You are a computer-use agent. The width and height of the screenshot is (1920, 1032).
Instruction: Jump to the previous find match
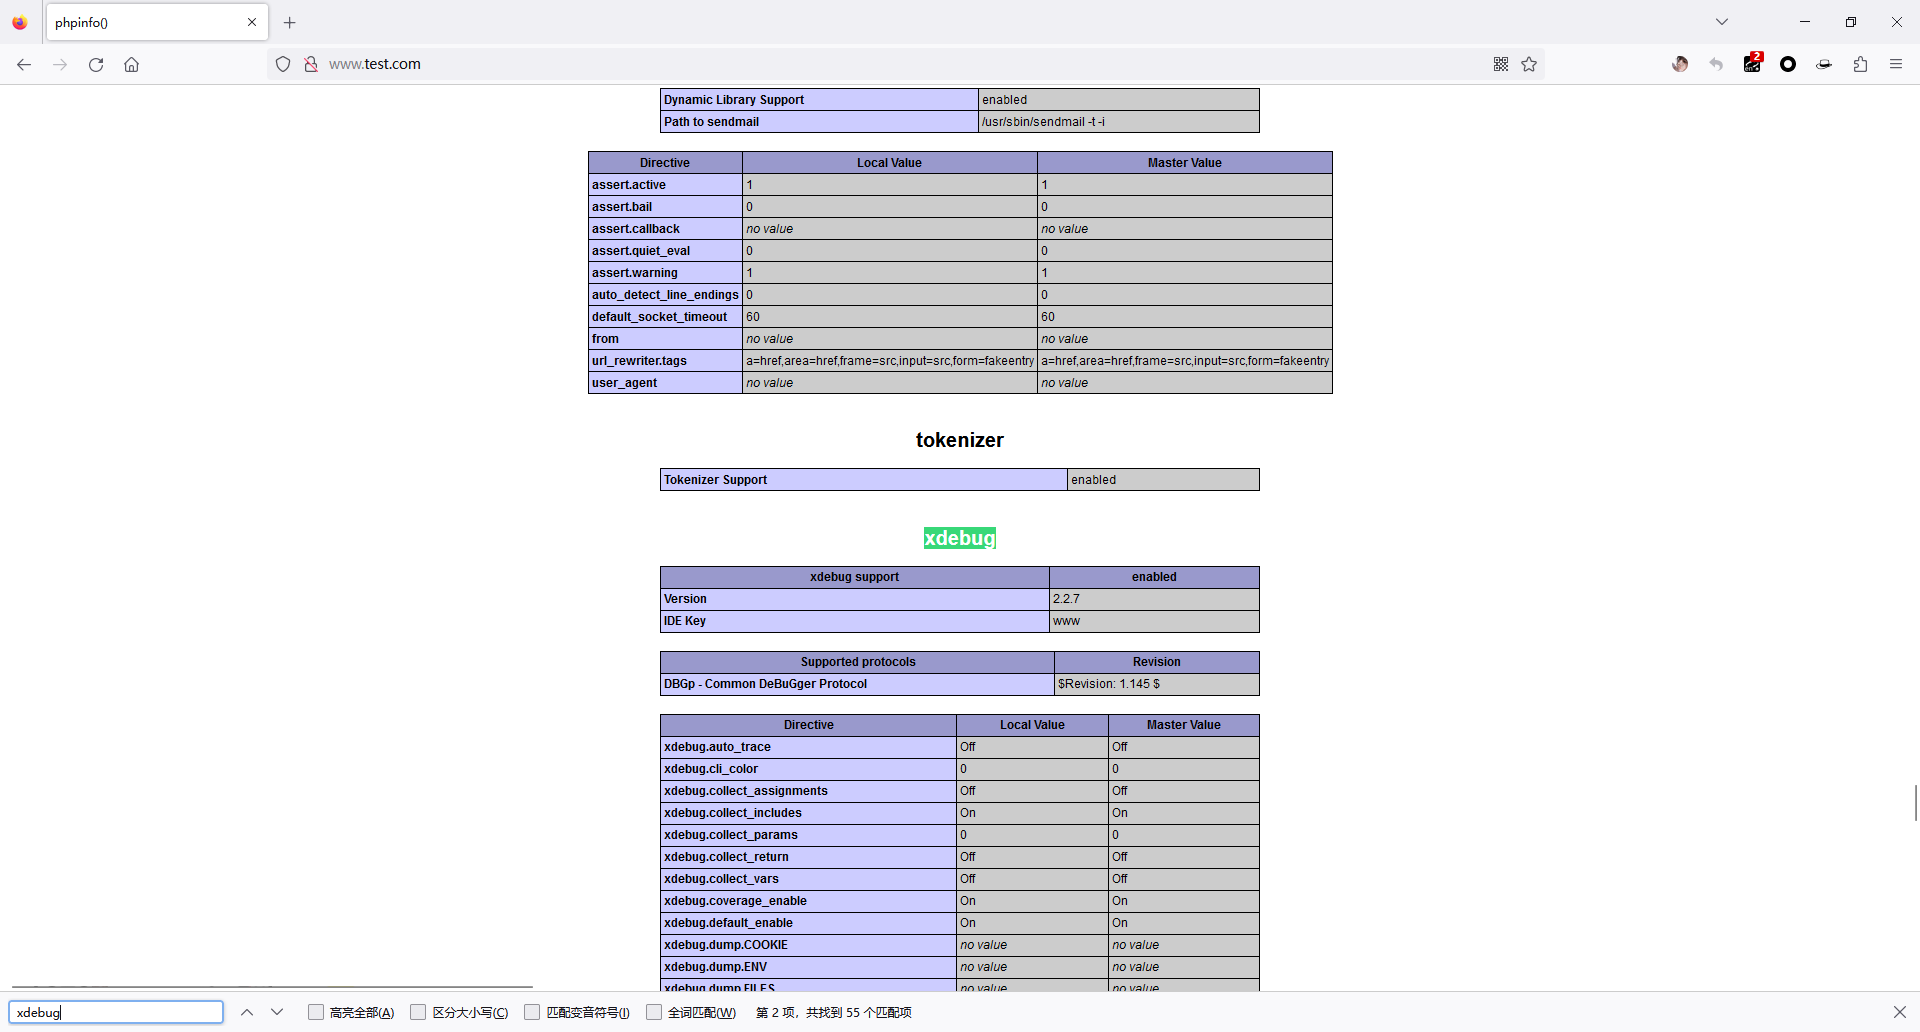(x=247, y=1012)
